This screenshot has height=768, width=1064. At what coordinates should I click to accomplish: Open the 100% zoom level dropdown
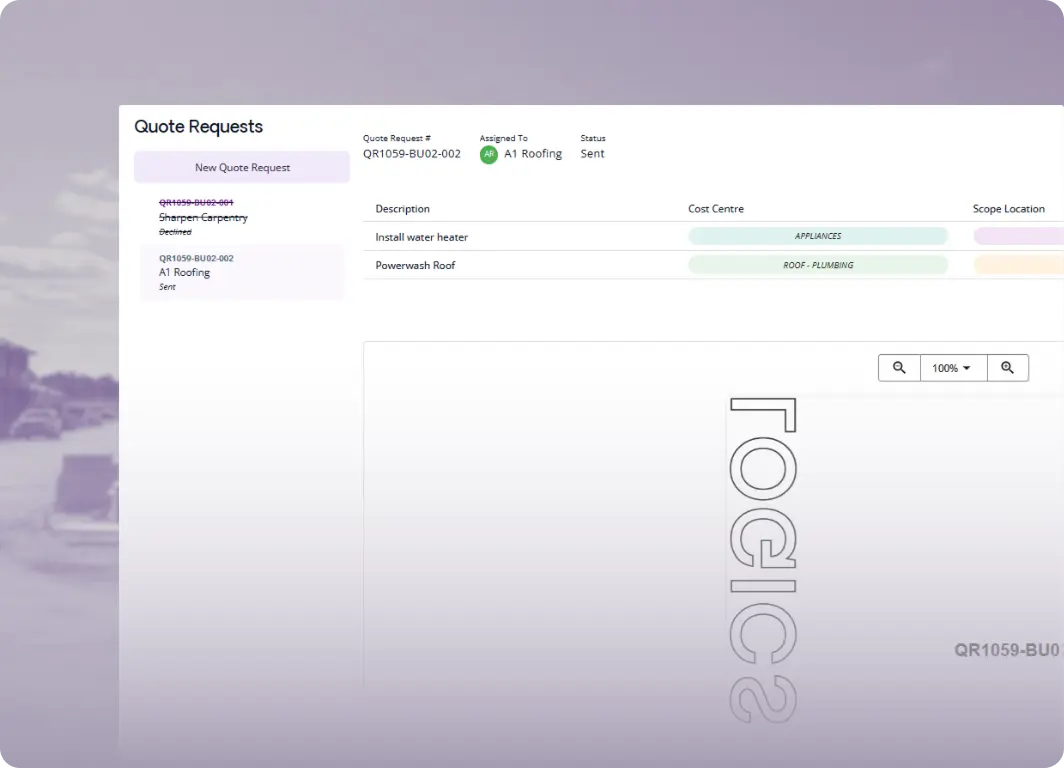[952, 368]
